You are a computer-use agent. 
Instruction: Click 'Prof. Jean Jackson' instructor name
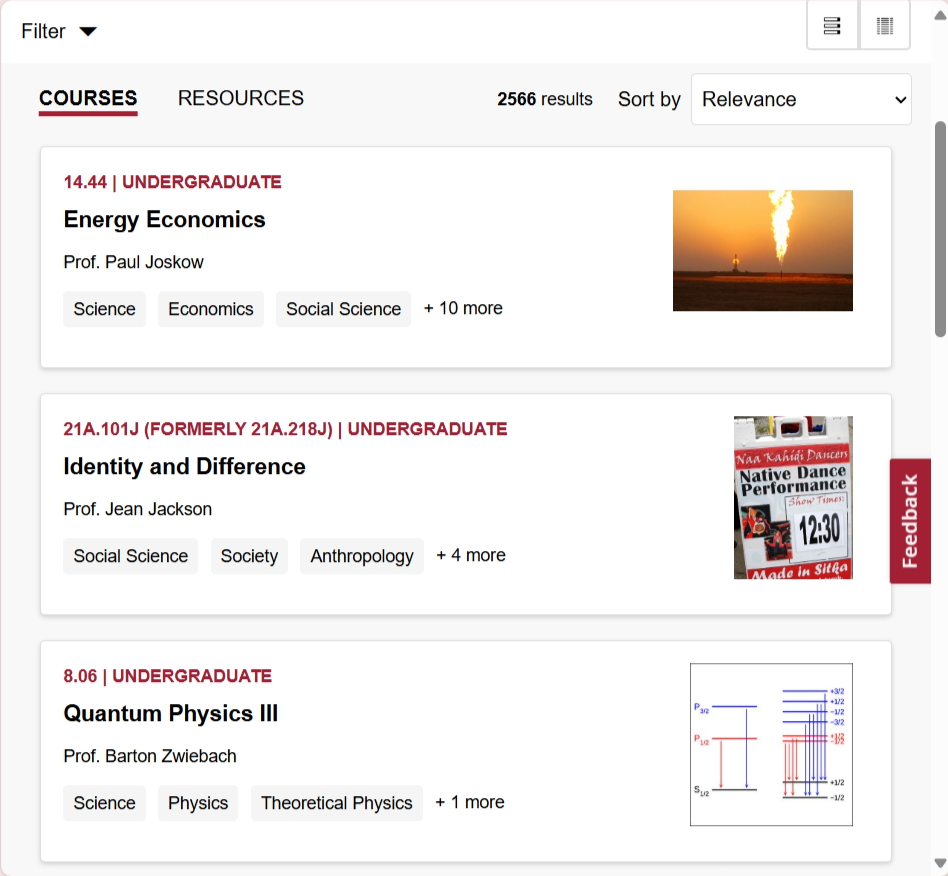coord(138,509)
